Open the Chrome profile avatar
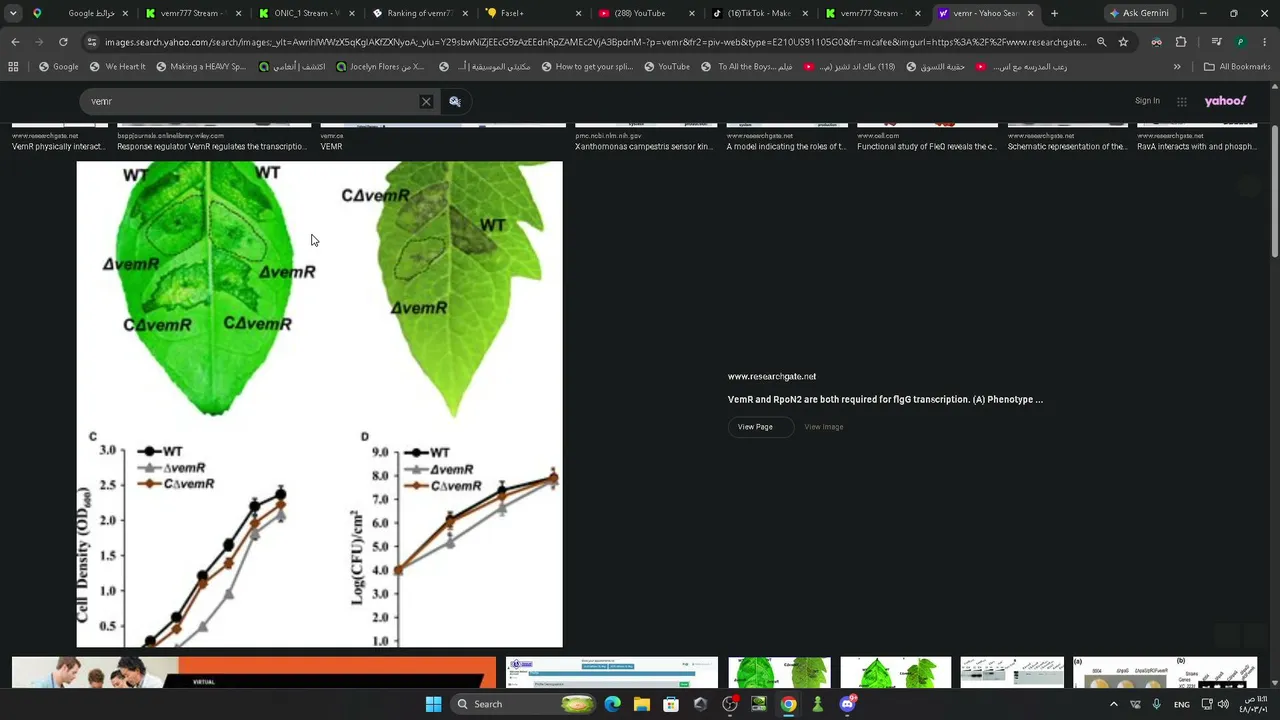Screen dimensions: 1280x720 1241,42
